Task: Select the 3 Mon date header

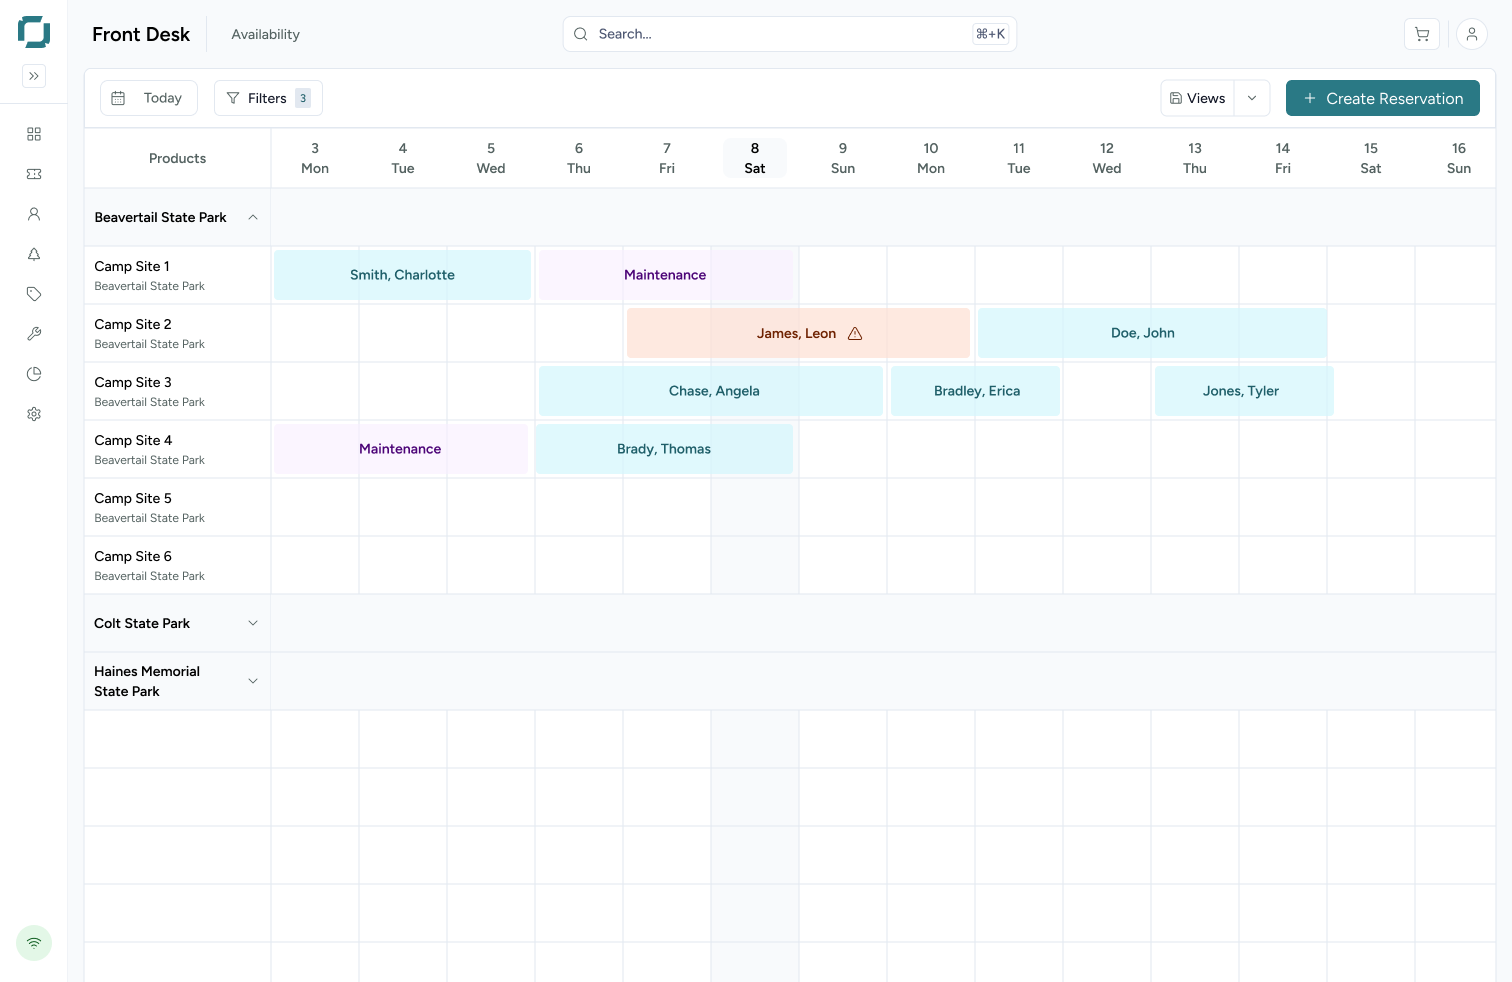Action: tap(315, 158)
